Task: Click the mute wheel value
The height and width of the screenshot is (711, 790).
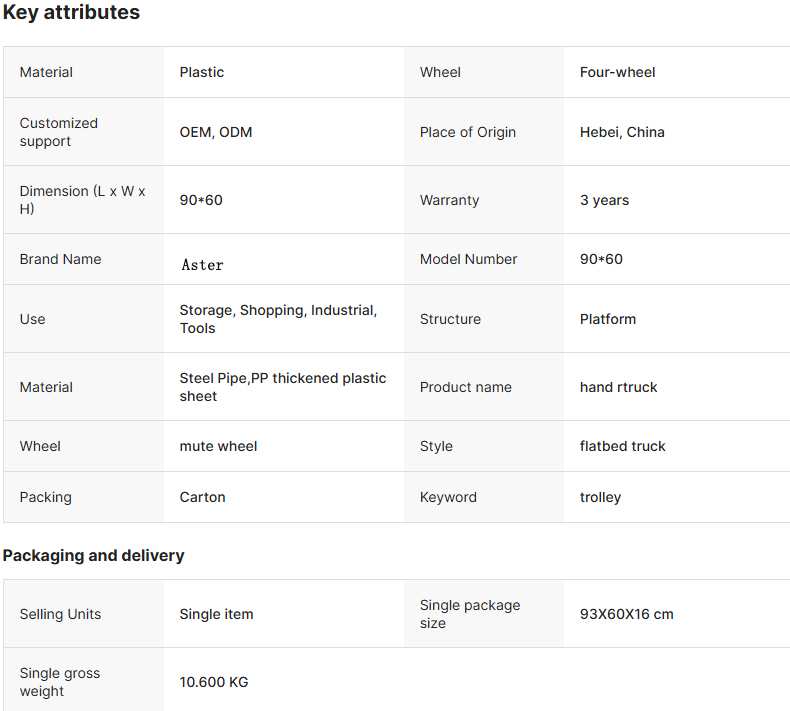Action: [x=218, y=446]
